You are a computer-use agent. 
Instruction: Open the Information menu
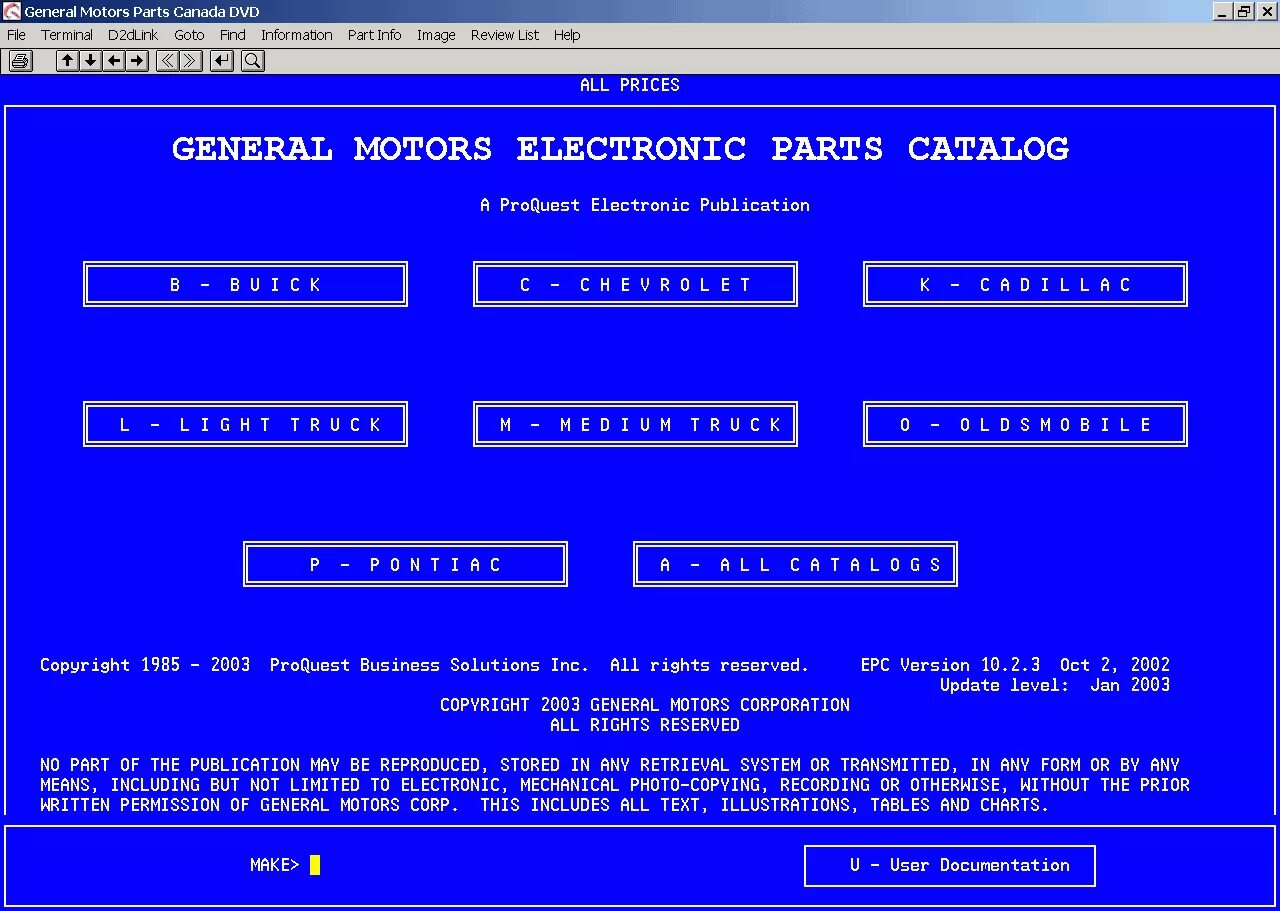point(296,35)
